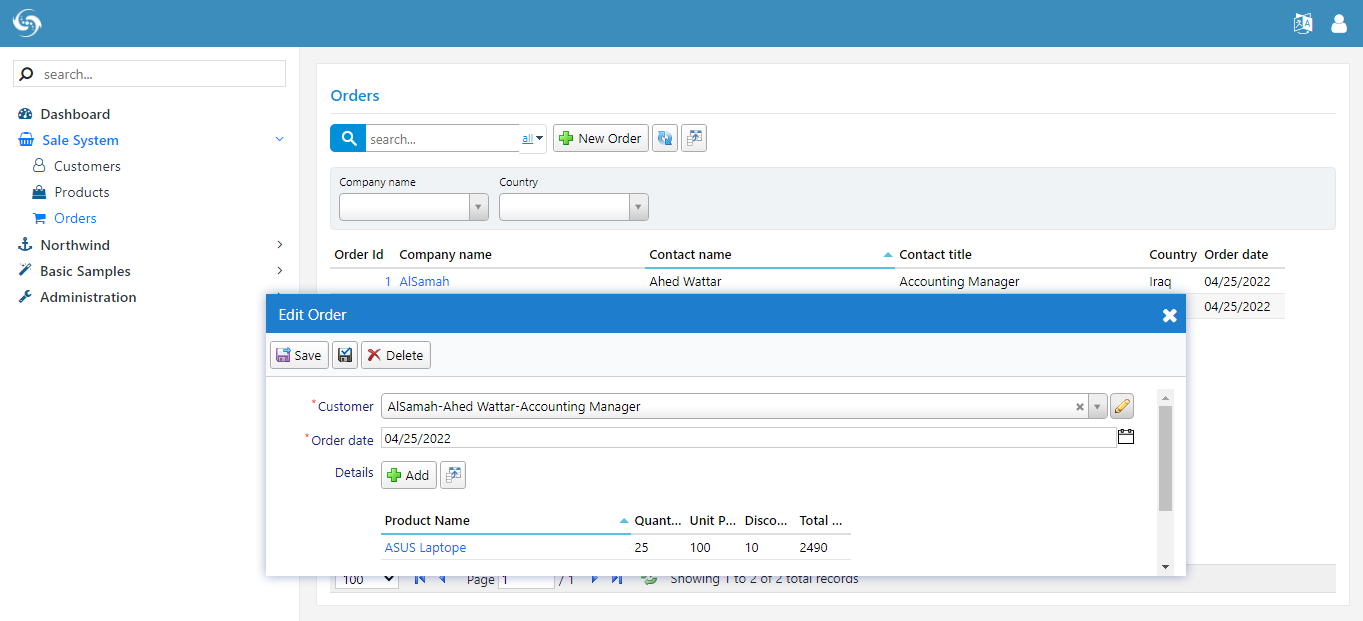Viewport: 1363px width, 621px height.
Task: Clear the selected Customer with the x
Action: (x=1080, y=407)
